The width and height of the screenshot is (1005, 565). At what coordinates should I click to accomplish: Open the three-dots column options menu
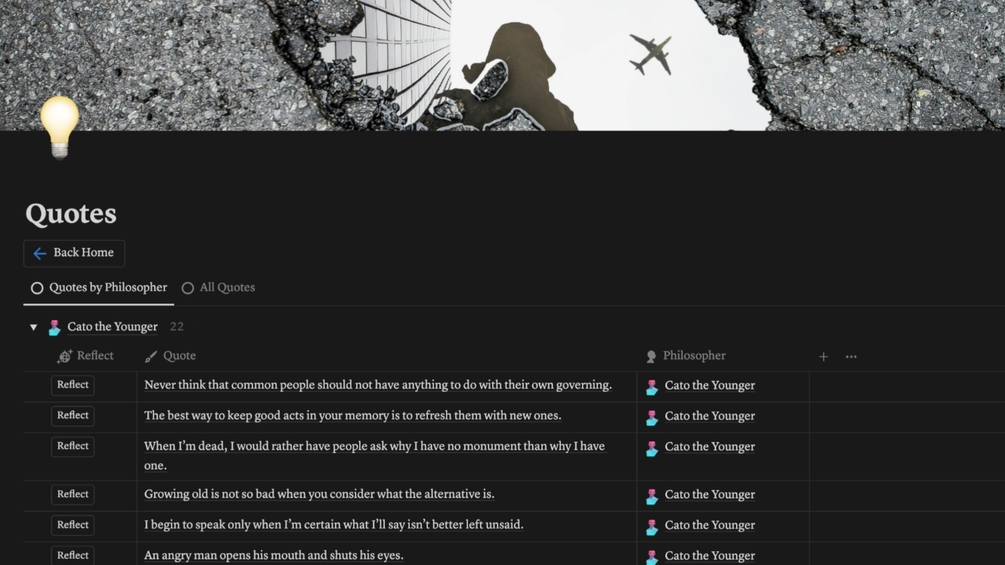click(x=851, y=357)
